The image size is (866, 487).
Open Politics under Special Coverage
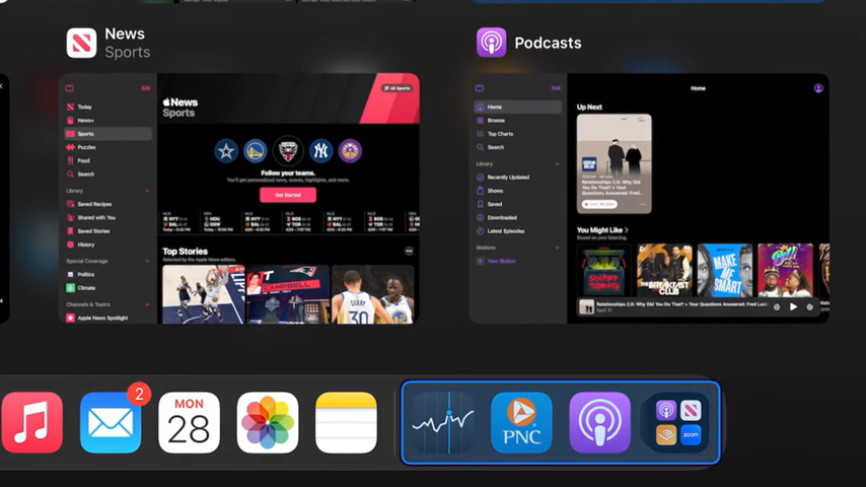click(108, 274)
